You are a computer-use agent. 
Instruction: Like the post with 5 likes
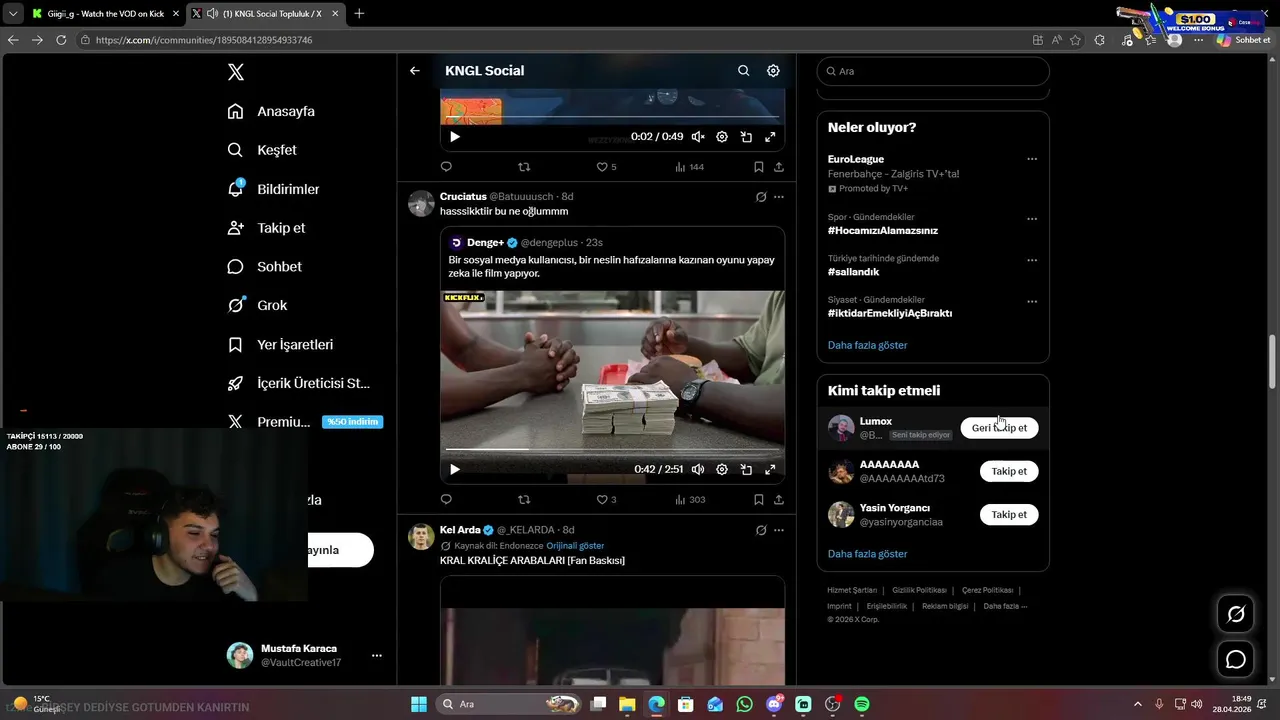point(606,167)
